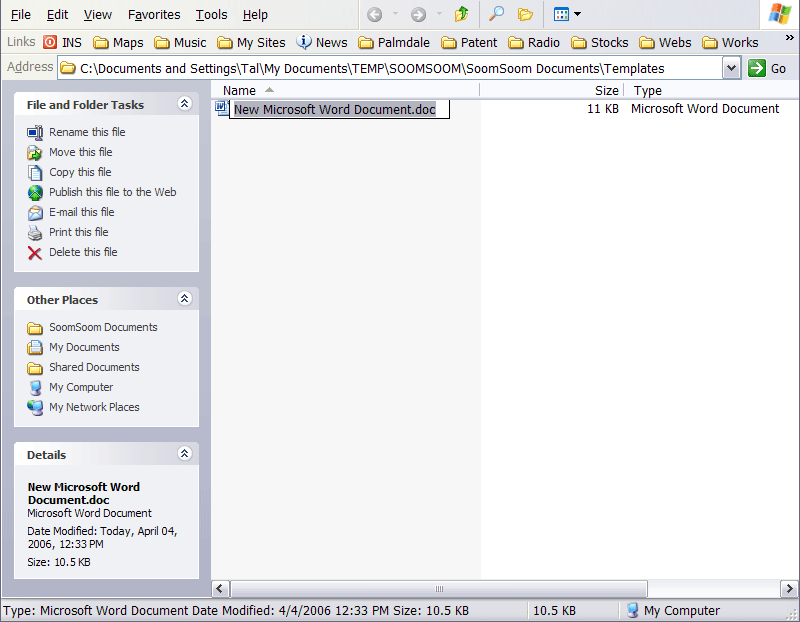Toggle the Folders pane button
The width and height of the screenshot is (800, 622).
tap(525, 14)
